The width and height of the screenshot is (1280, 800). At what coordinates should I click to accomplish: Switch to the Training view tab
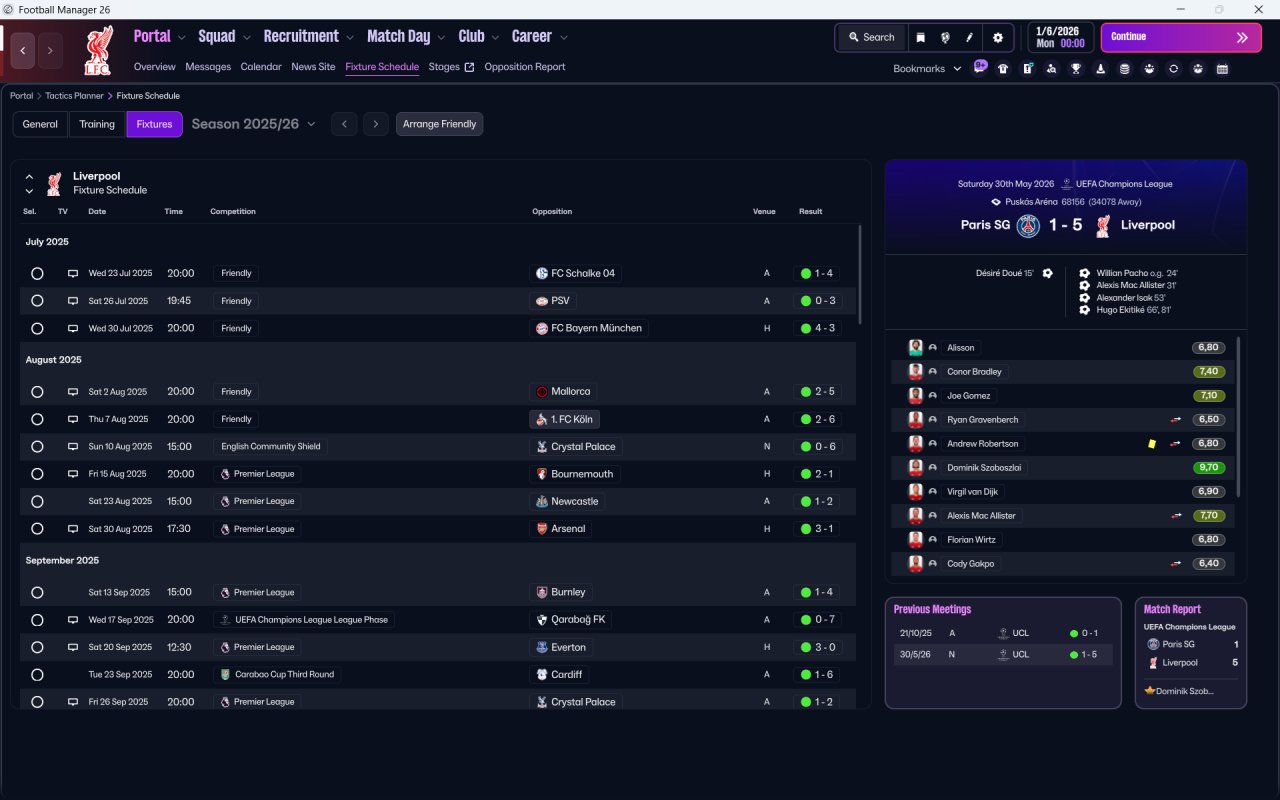tap(97, 124)
